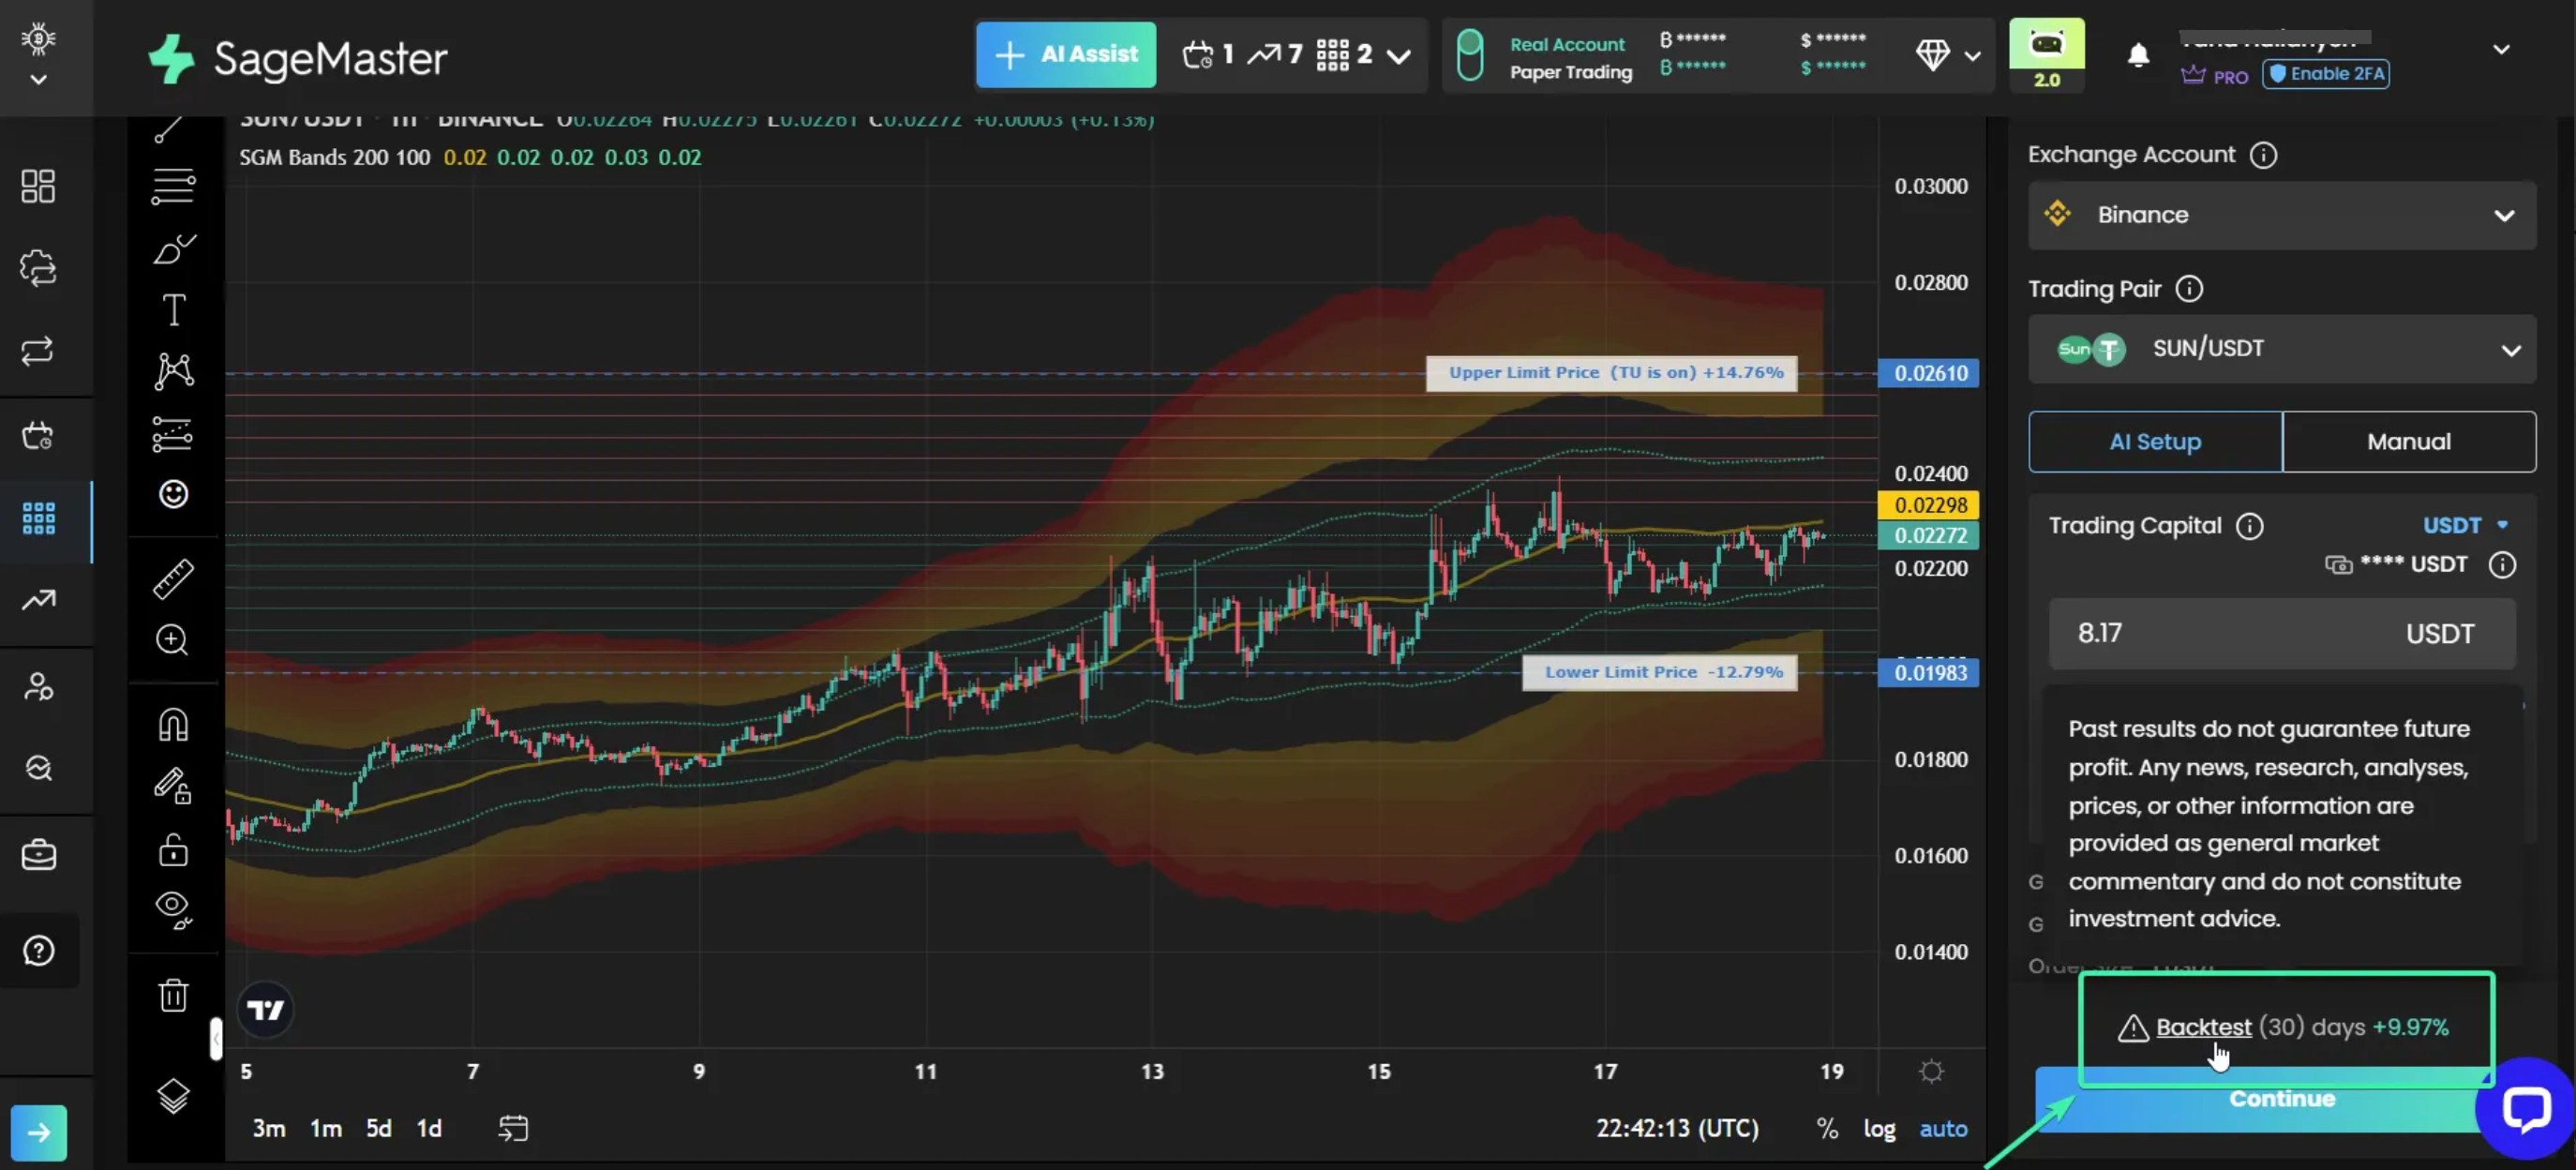Click the Trading Pair info icon
The width and height of the screenshot is (2576, 1170).
[x=2189, y=289]
